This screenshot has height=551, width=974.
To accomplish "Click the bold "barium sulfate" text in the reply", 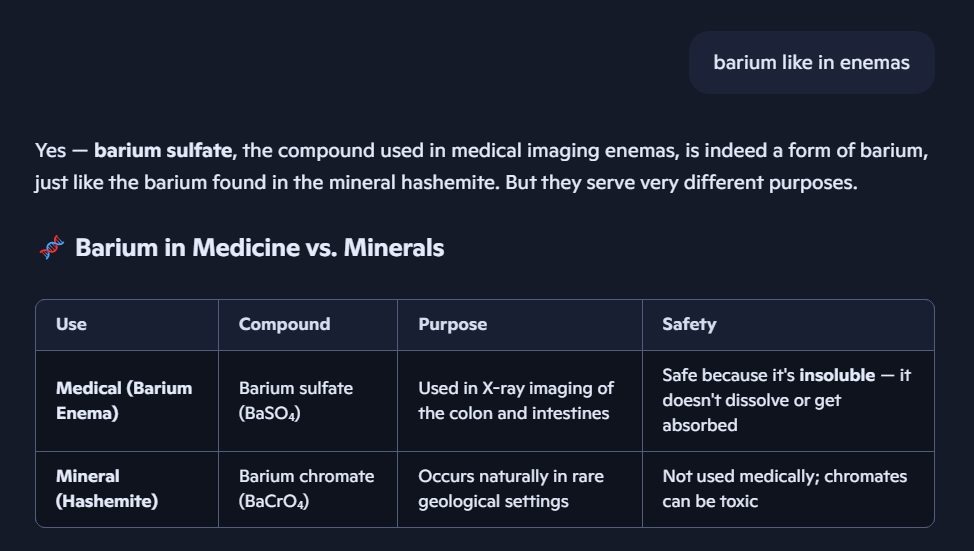I will (164, 151).
